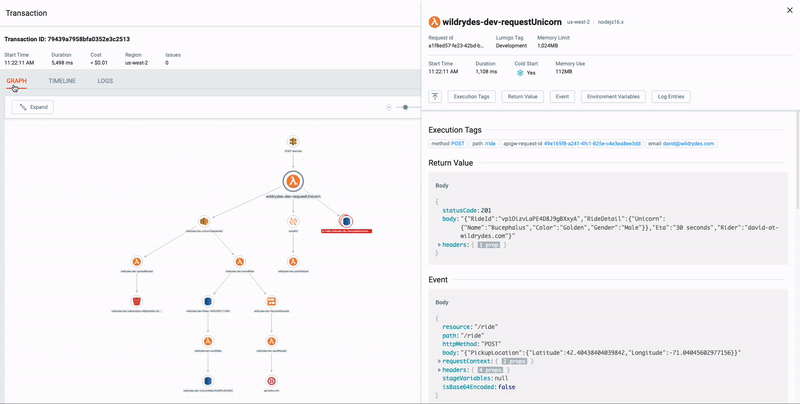Click the Memory Use 112MB value

click(x=564, y=71)
